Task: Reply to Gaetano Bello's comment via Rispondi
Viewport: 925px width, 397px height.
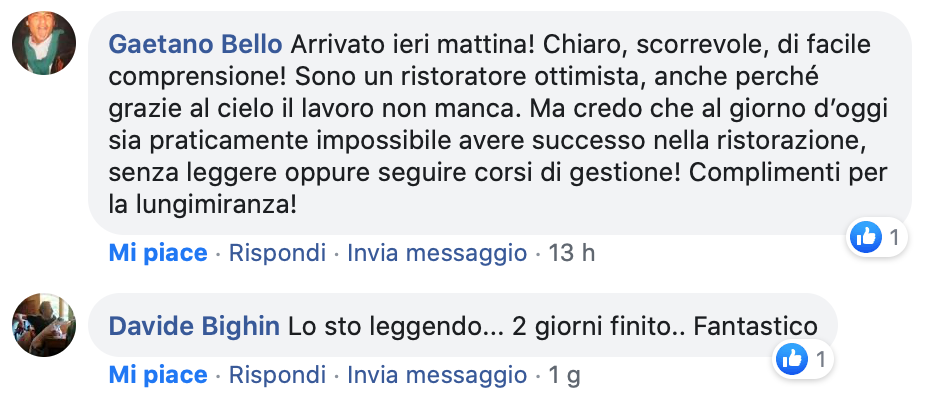Action: coord(277,253)
